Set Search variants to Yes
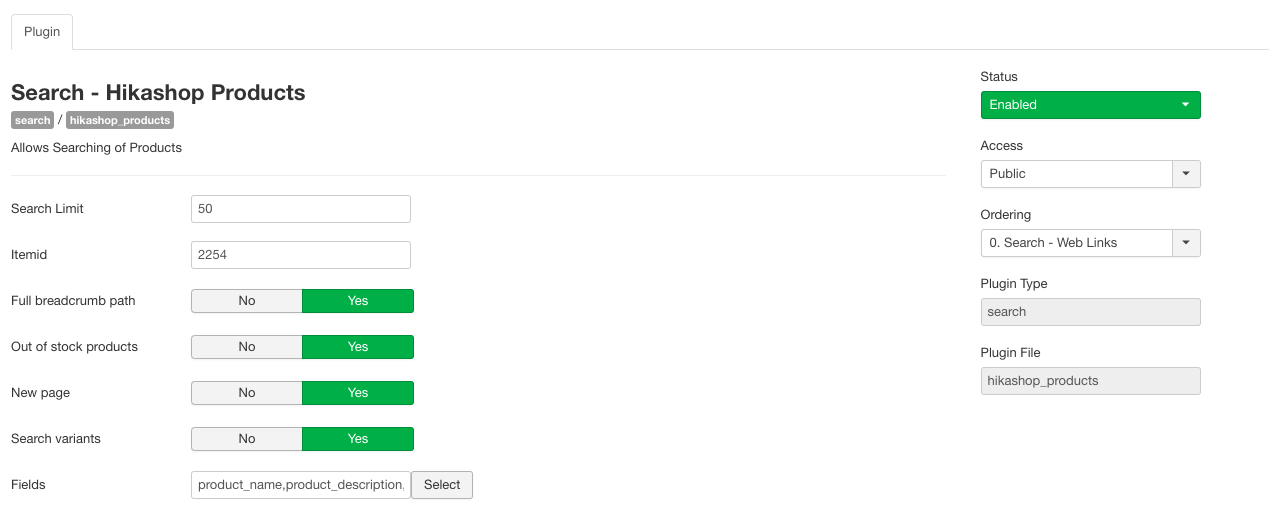The width and height of the screenshot is (1270, 530). (x=358, y=439)
